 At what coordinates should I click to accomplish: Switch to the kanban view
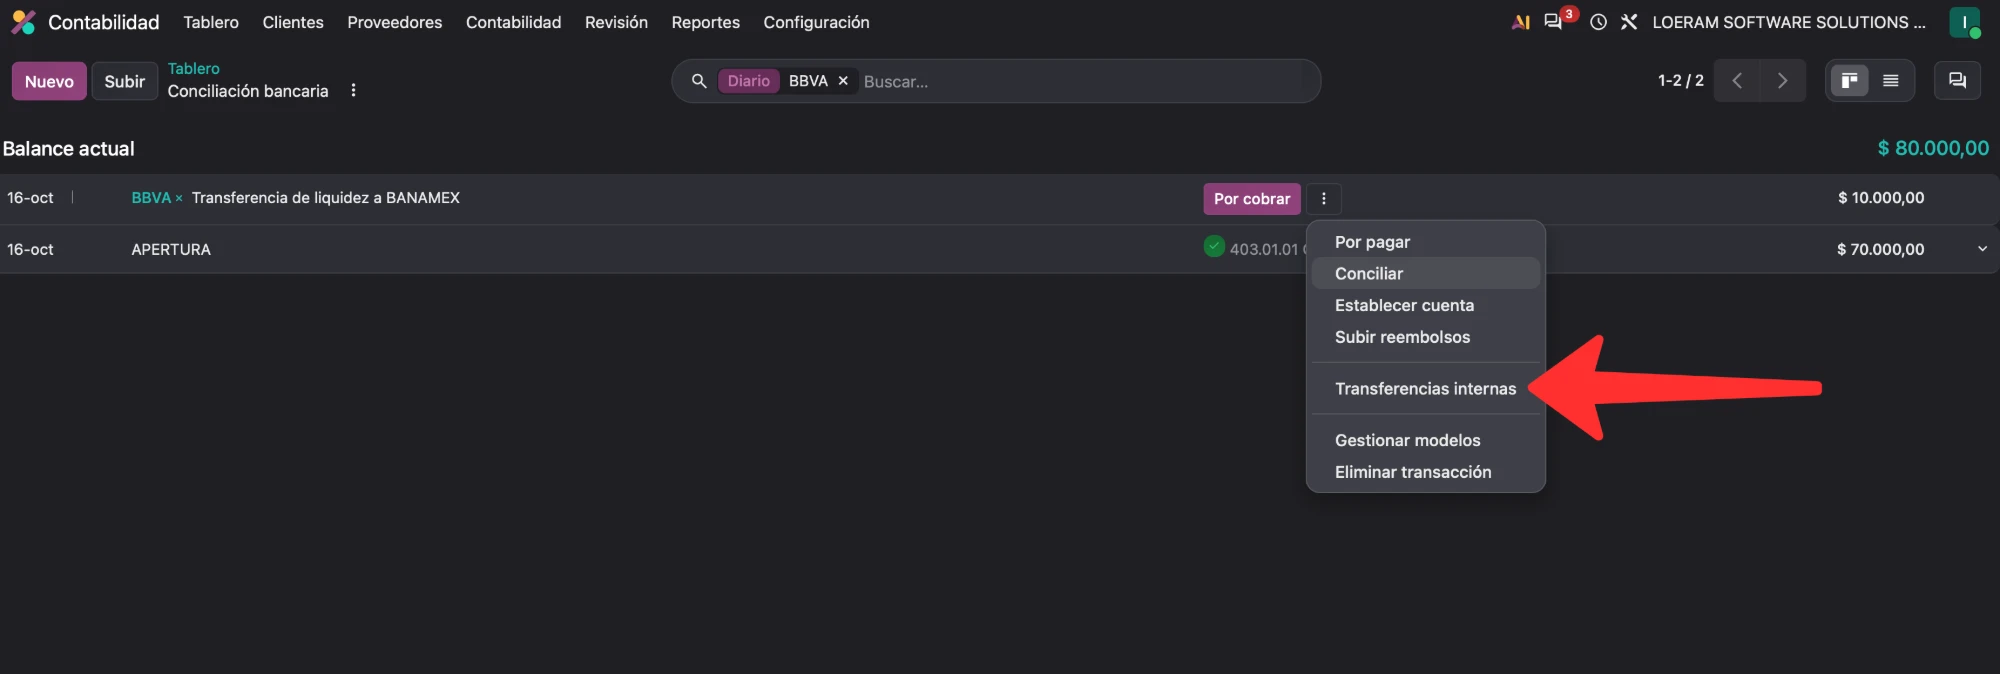[x=1849, y=81]
